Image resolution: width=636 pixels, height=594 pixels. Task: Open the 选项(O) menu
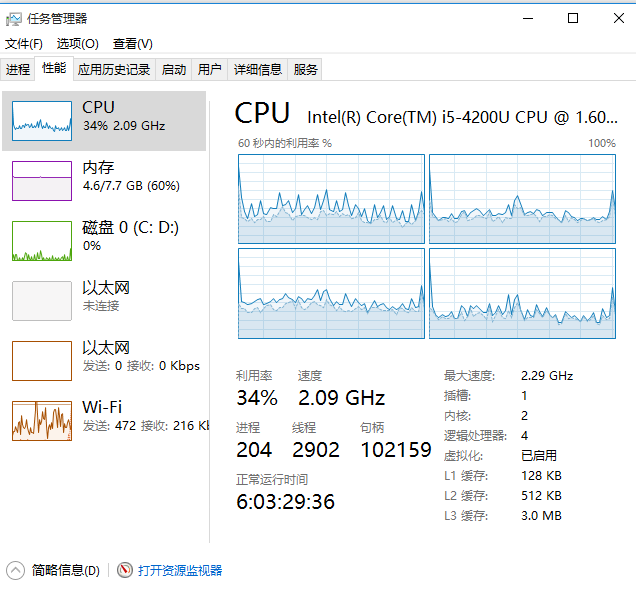click(x=77, y=43)
